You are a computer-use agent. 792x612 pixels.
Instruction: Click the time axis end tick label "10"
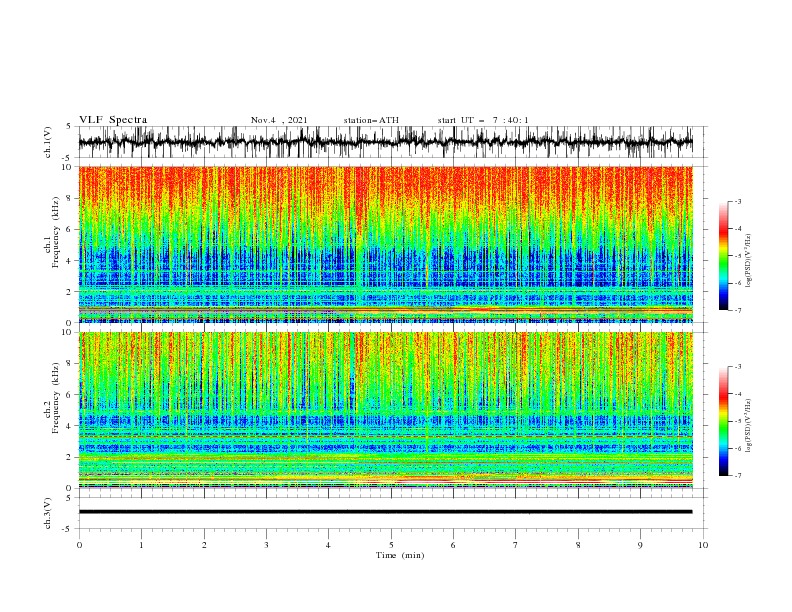(703, 545)
